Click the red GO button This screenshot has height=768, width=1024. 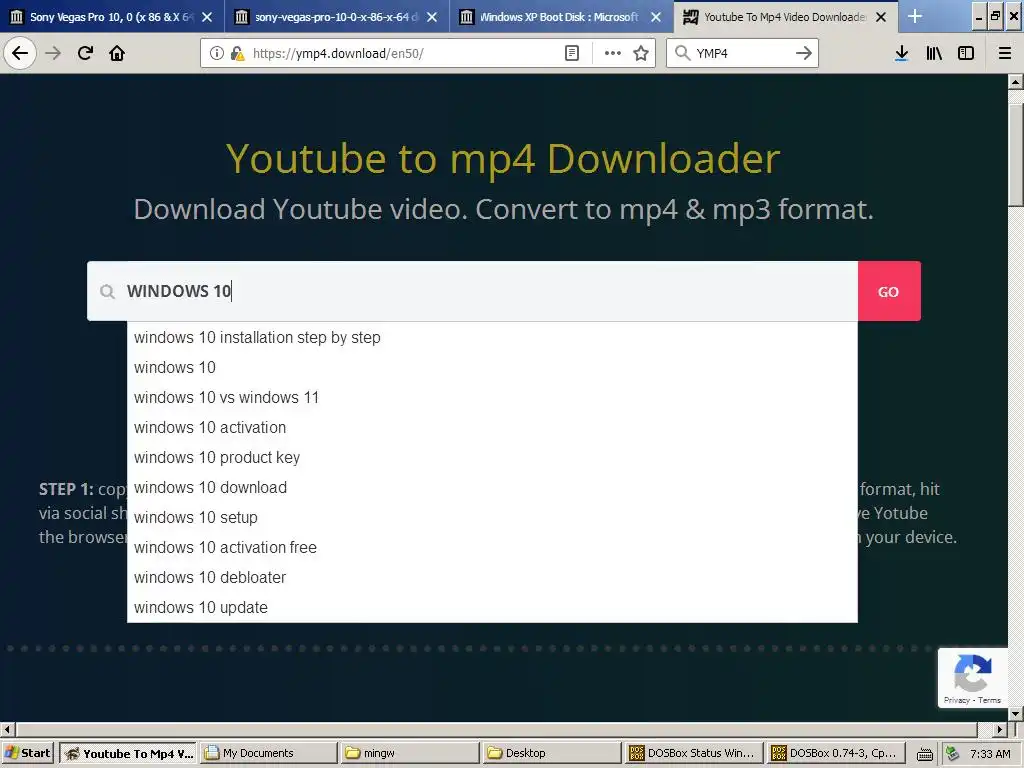(x=889, y=291)
